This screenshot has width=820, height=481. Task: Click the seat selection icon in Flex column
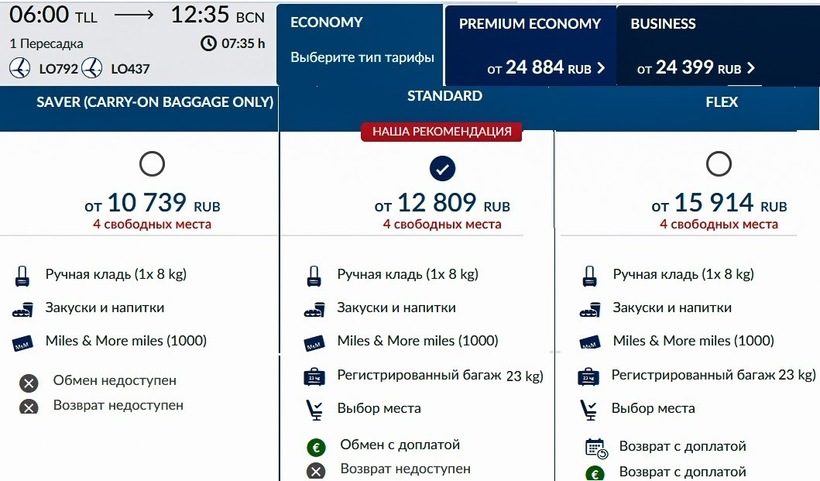click(591, 409)
